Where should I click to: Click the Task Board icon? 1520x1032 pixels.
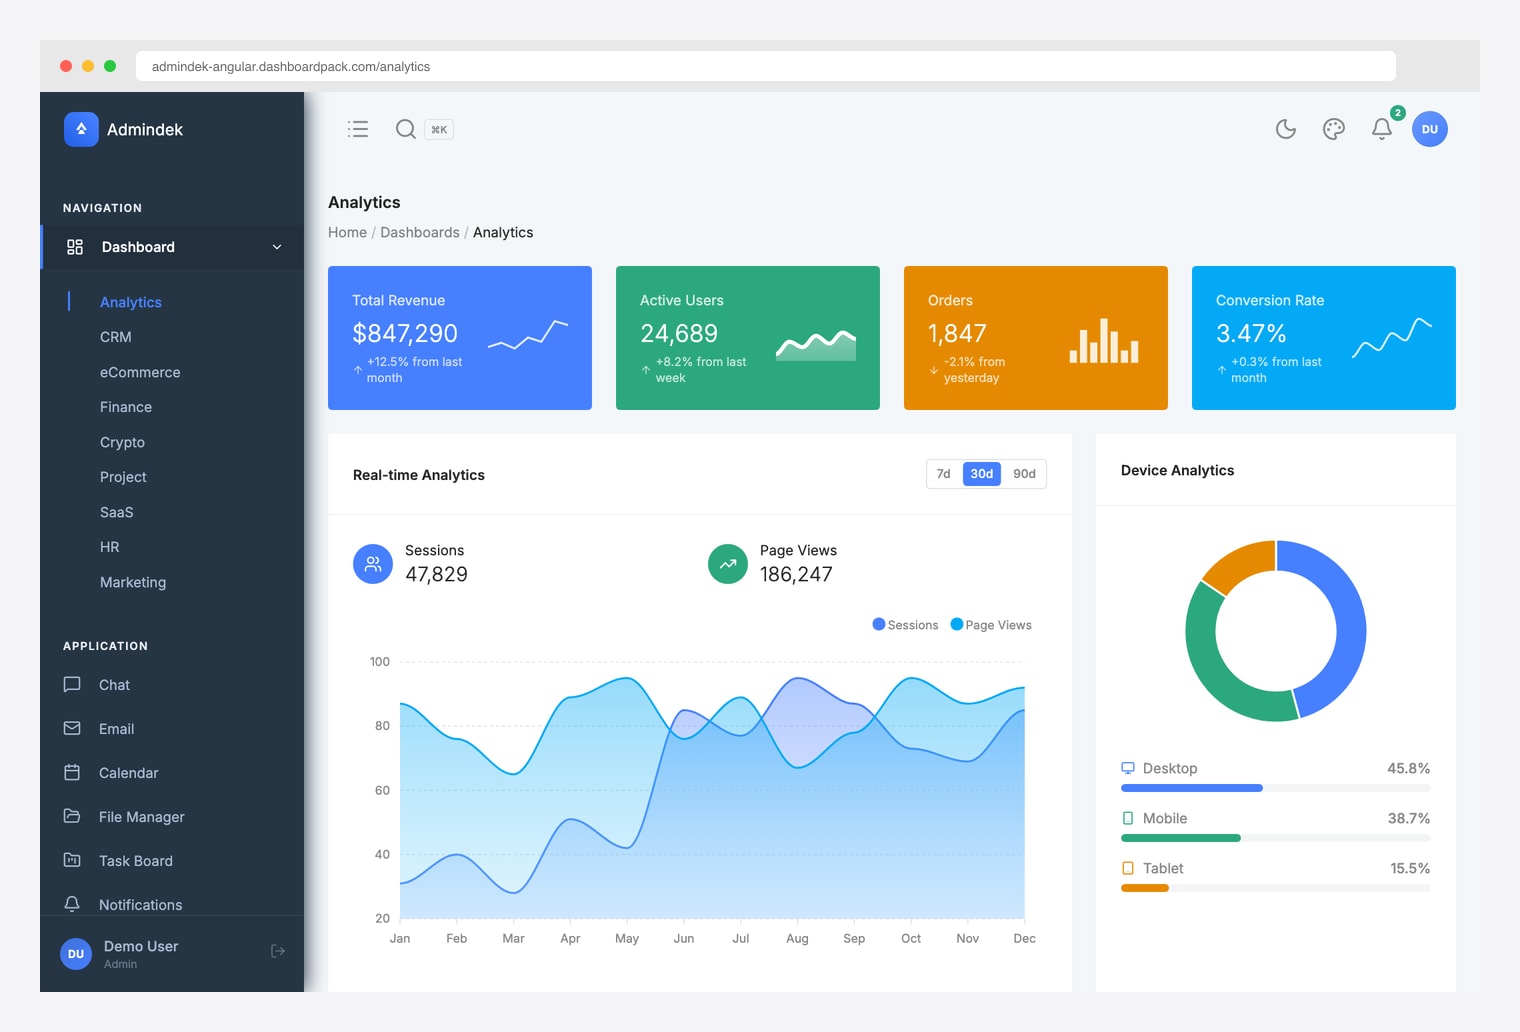click(72, 861)
